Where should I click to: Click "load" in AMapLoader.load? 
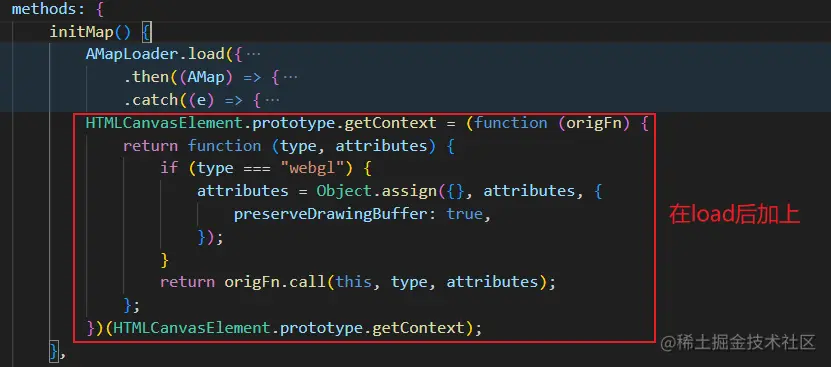(x=206, y=55)
